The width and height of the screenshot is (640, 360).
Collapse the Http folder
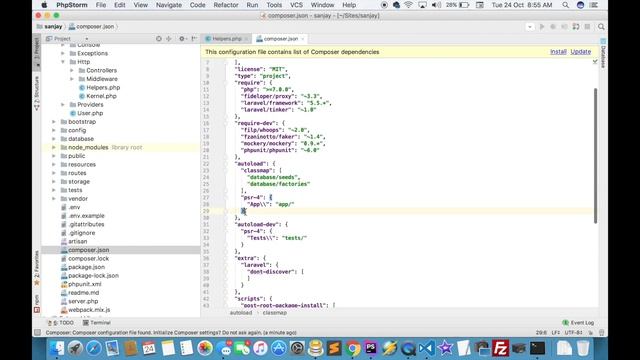coord(63,62)
